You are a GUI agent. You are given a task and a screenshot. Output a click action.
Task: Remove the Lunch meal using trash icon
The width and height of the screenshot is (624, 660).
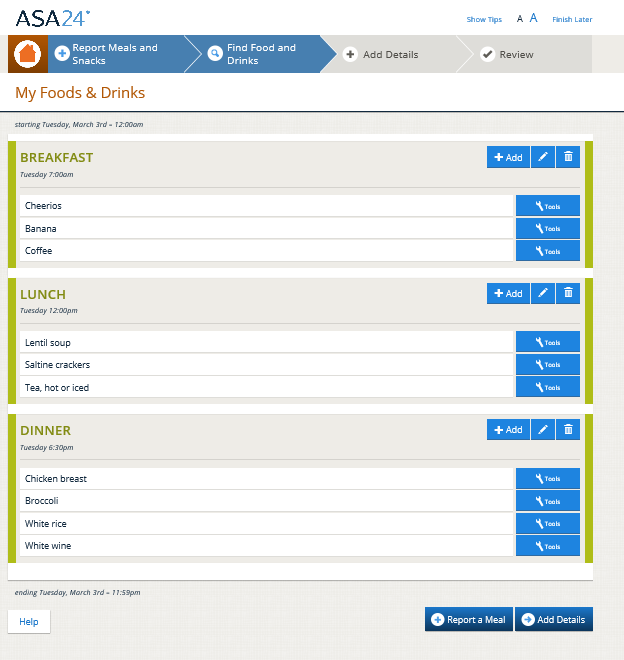[568, 293]
